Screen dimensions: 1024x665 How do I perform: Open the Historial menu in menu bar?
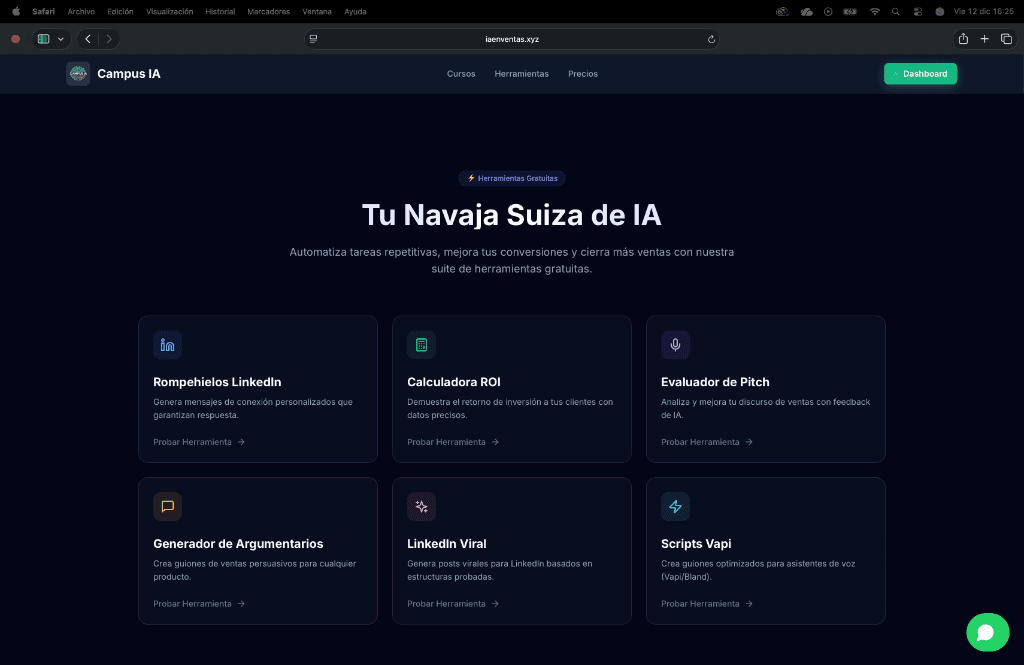click(x=220, y=12)
